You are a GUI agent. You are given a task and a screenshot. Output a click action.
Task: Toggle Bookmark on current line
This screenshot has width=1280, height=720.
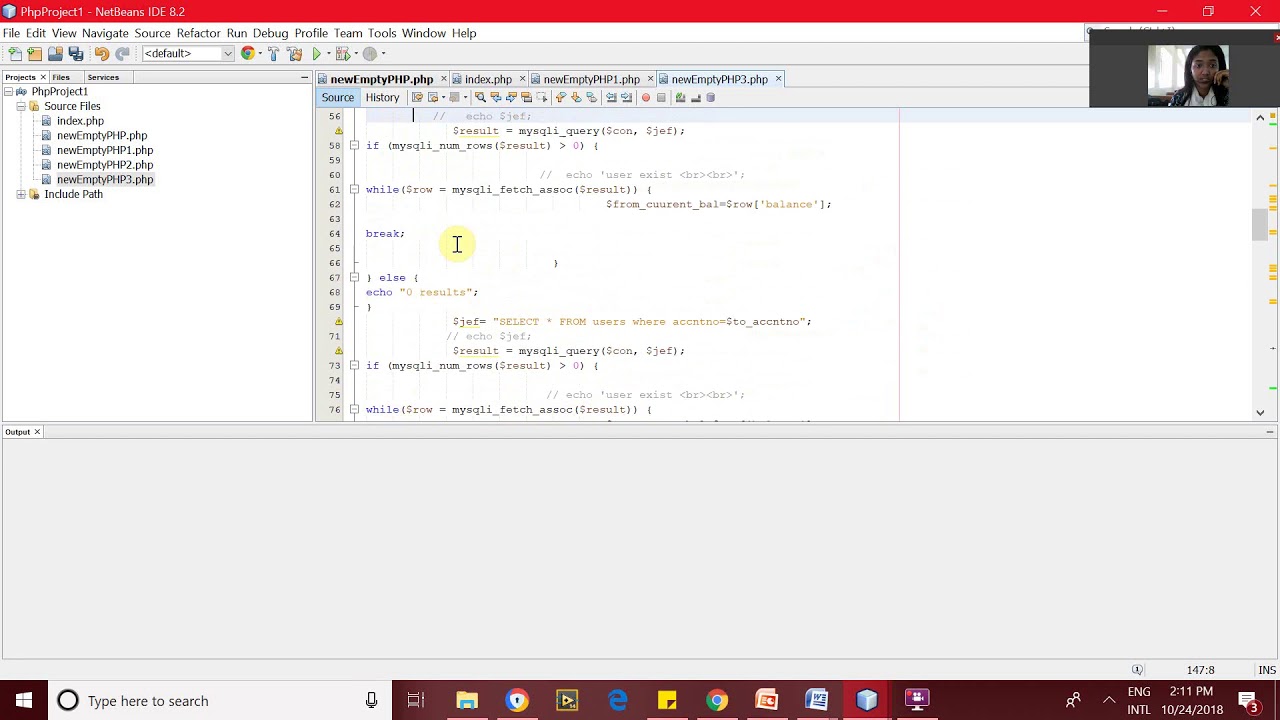click(591, 97)
